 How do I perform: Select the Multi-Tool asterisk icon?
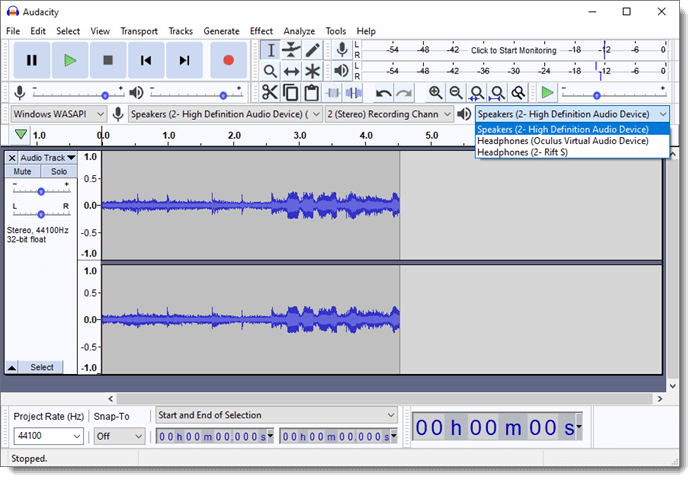[312, 71]
